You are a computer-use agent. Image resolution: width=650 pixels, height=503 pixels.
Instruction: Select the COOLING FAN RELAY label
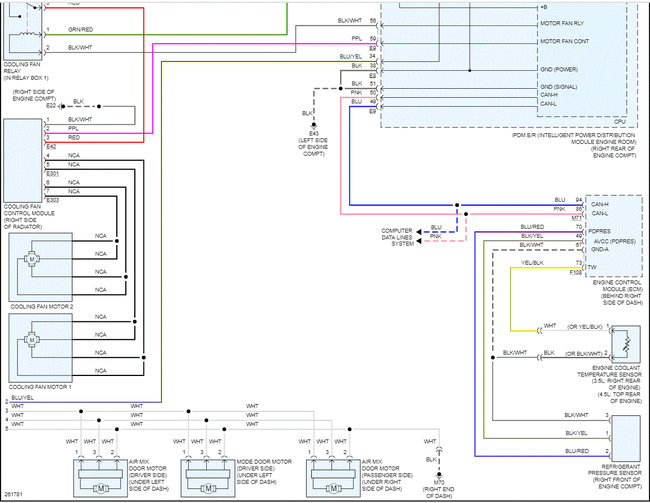26,71
